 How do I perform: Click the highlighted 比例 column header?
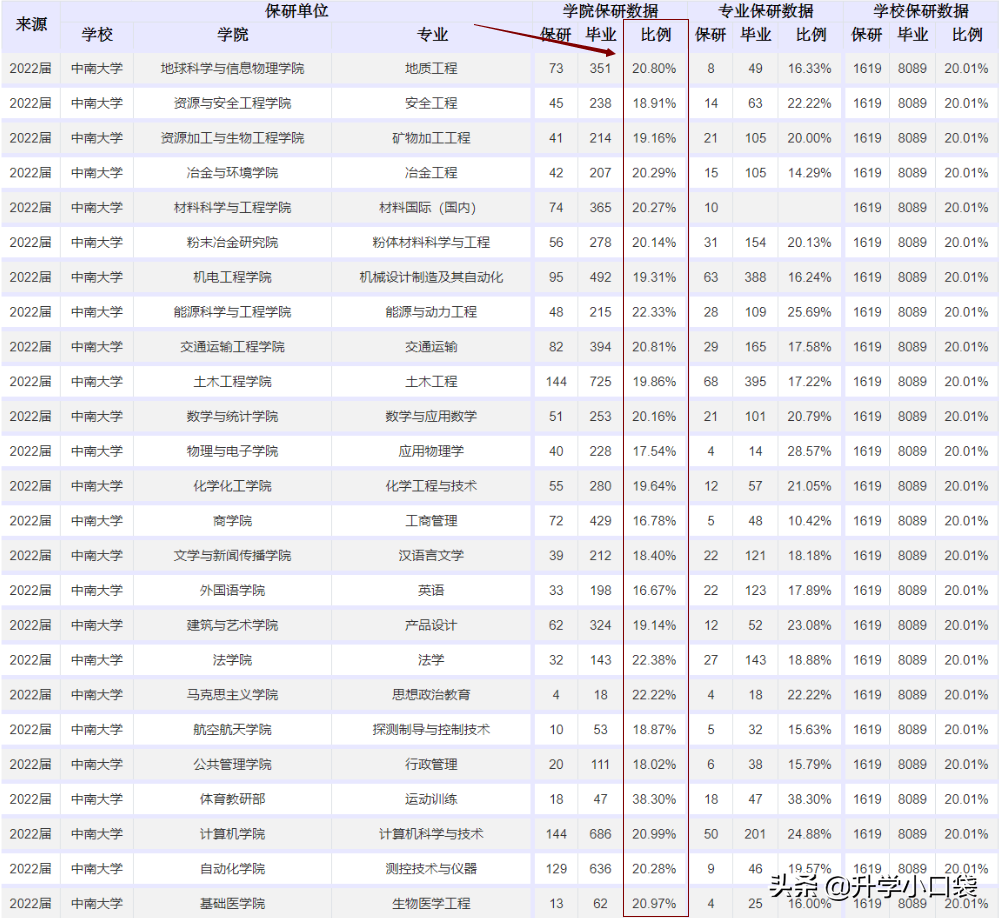click(x=655, y=34)
